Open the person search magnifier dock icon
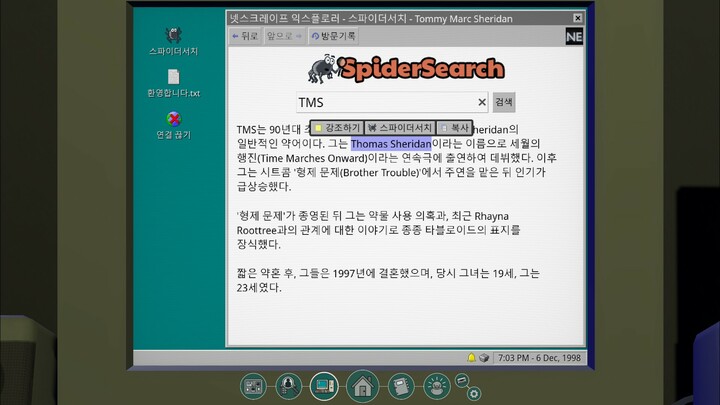The width and height of the screenshot is (720, 405). tap(288, 384)
